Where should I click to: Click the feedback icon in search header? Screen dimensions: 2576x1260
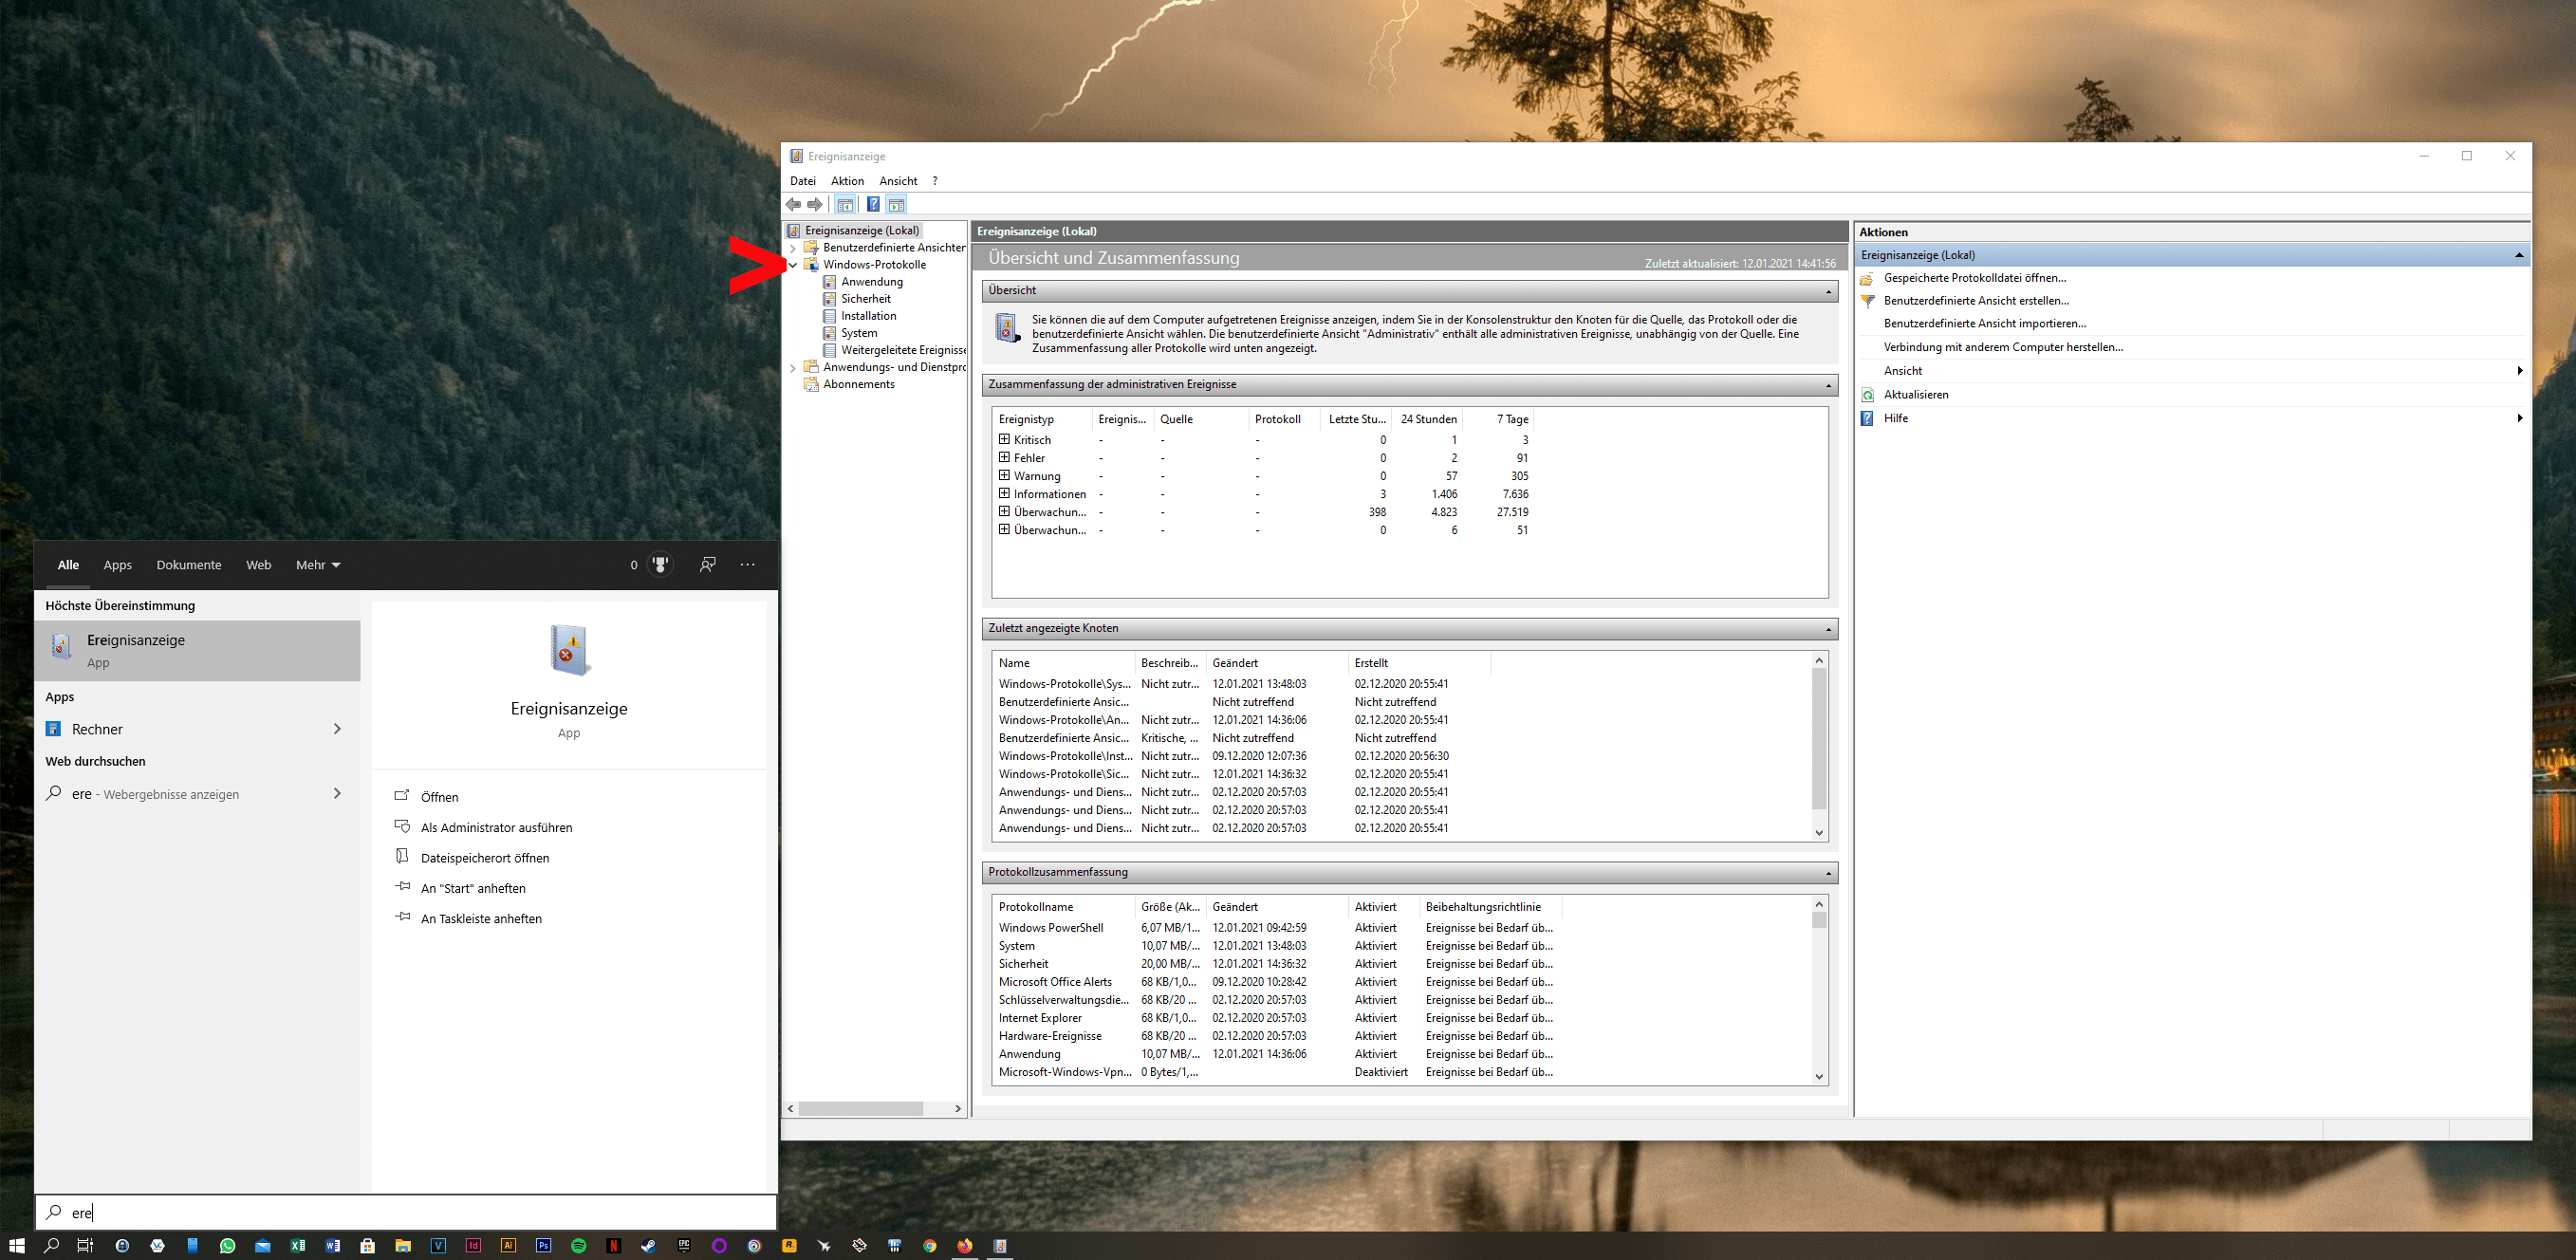pos(707,565)
